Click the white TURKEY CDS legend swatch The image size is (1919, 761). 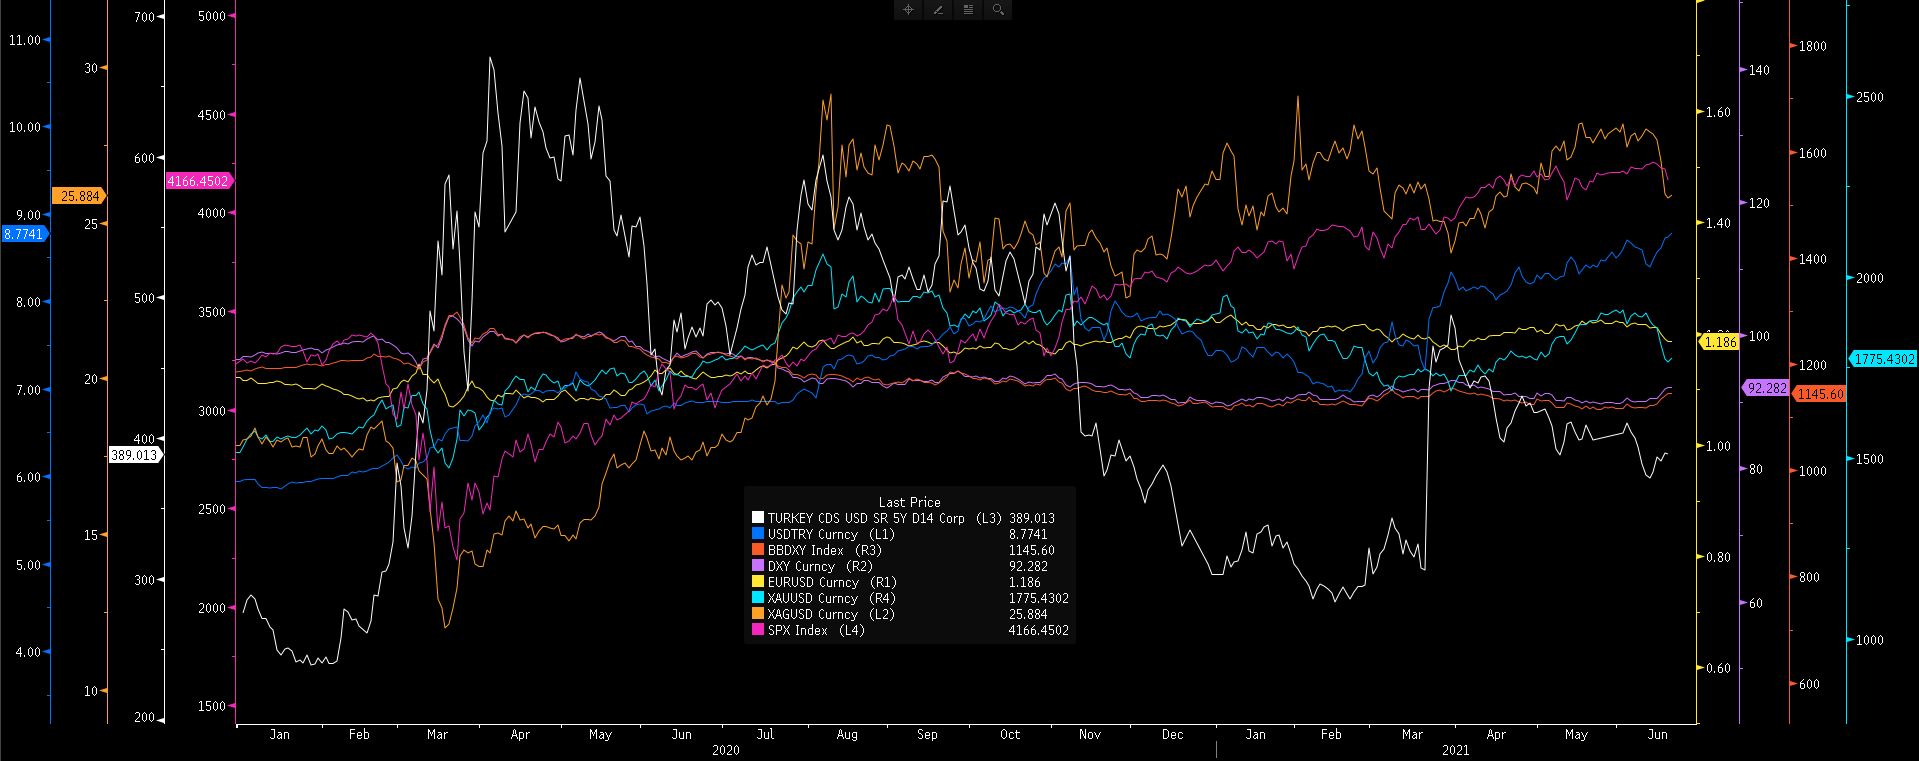(758, 518)
